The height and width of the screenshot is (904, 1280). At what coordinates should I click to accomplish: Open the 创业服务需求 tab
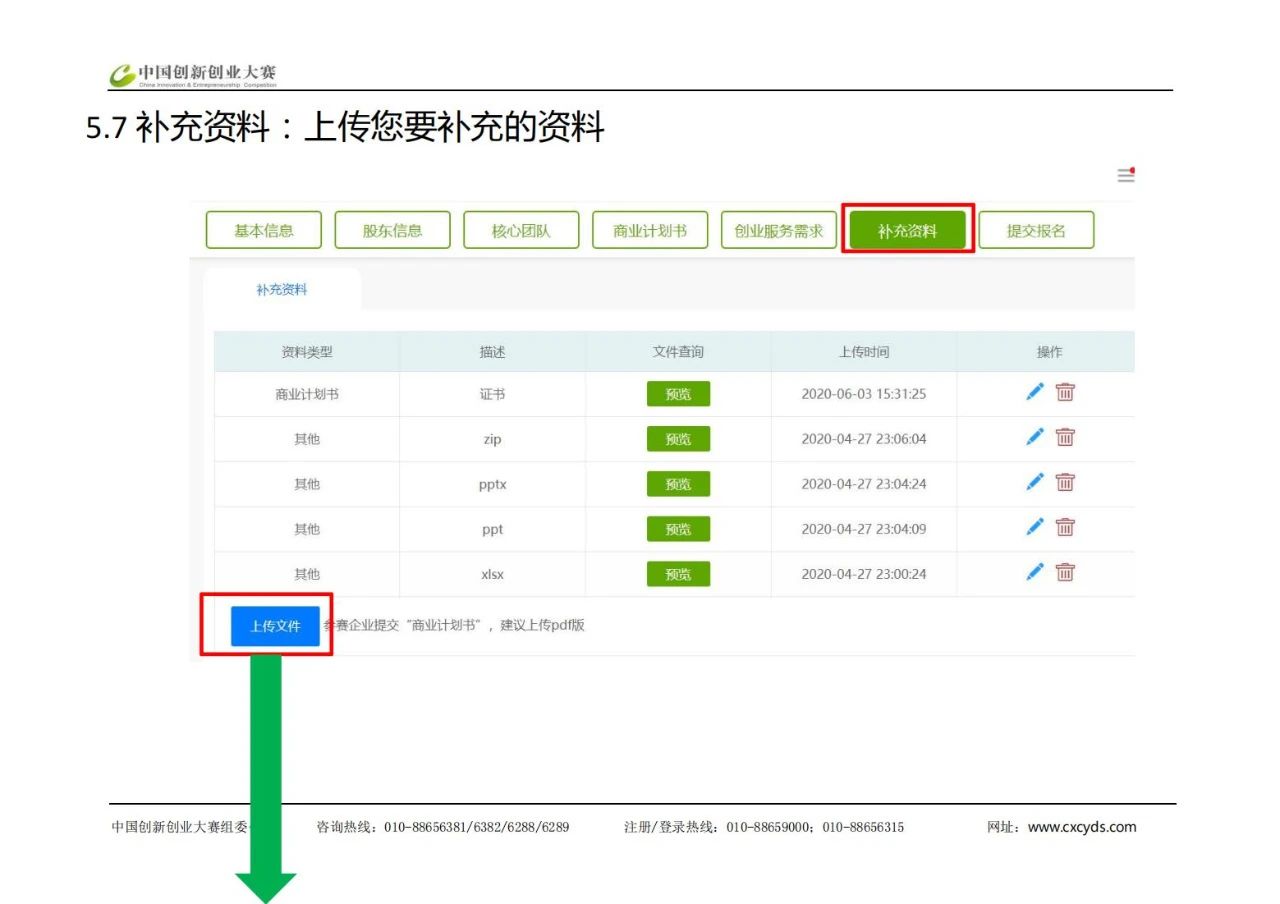coord(779,231)
